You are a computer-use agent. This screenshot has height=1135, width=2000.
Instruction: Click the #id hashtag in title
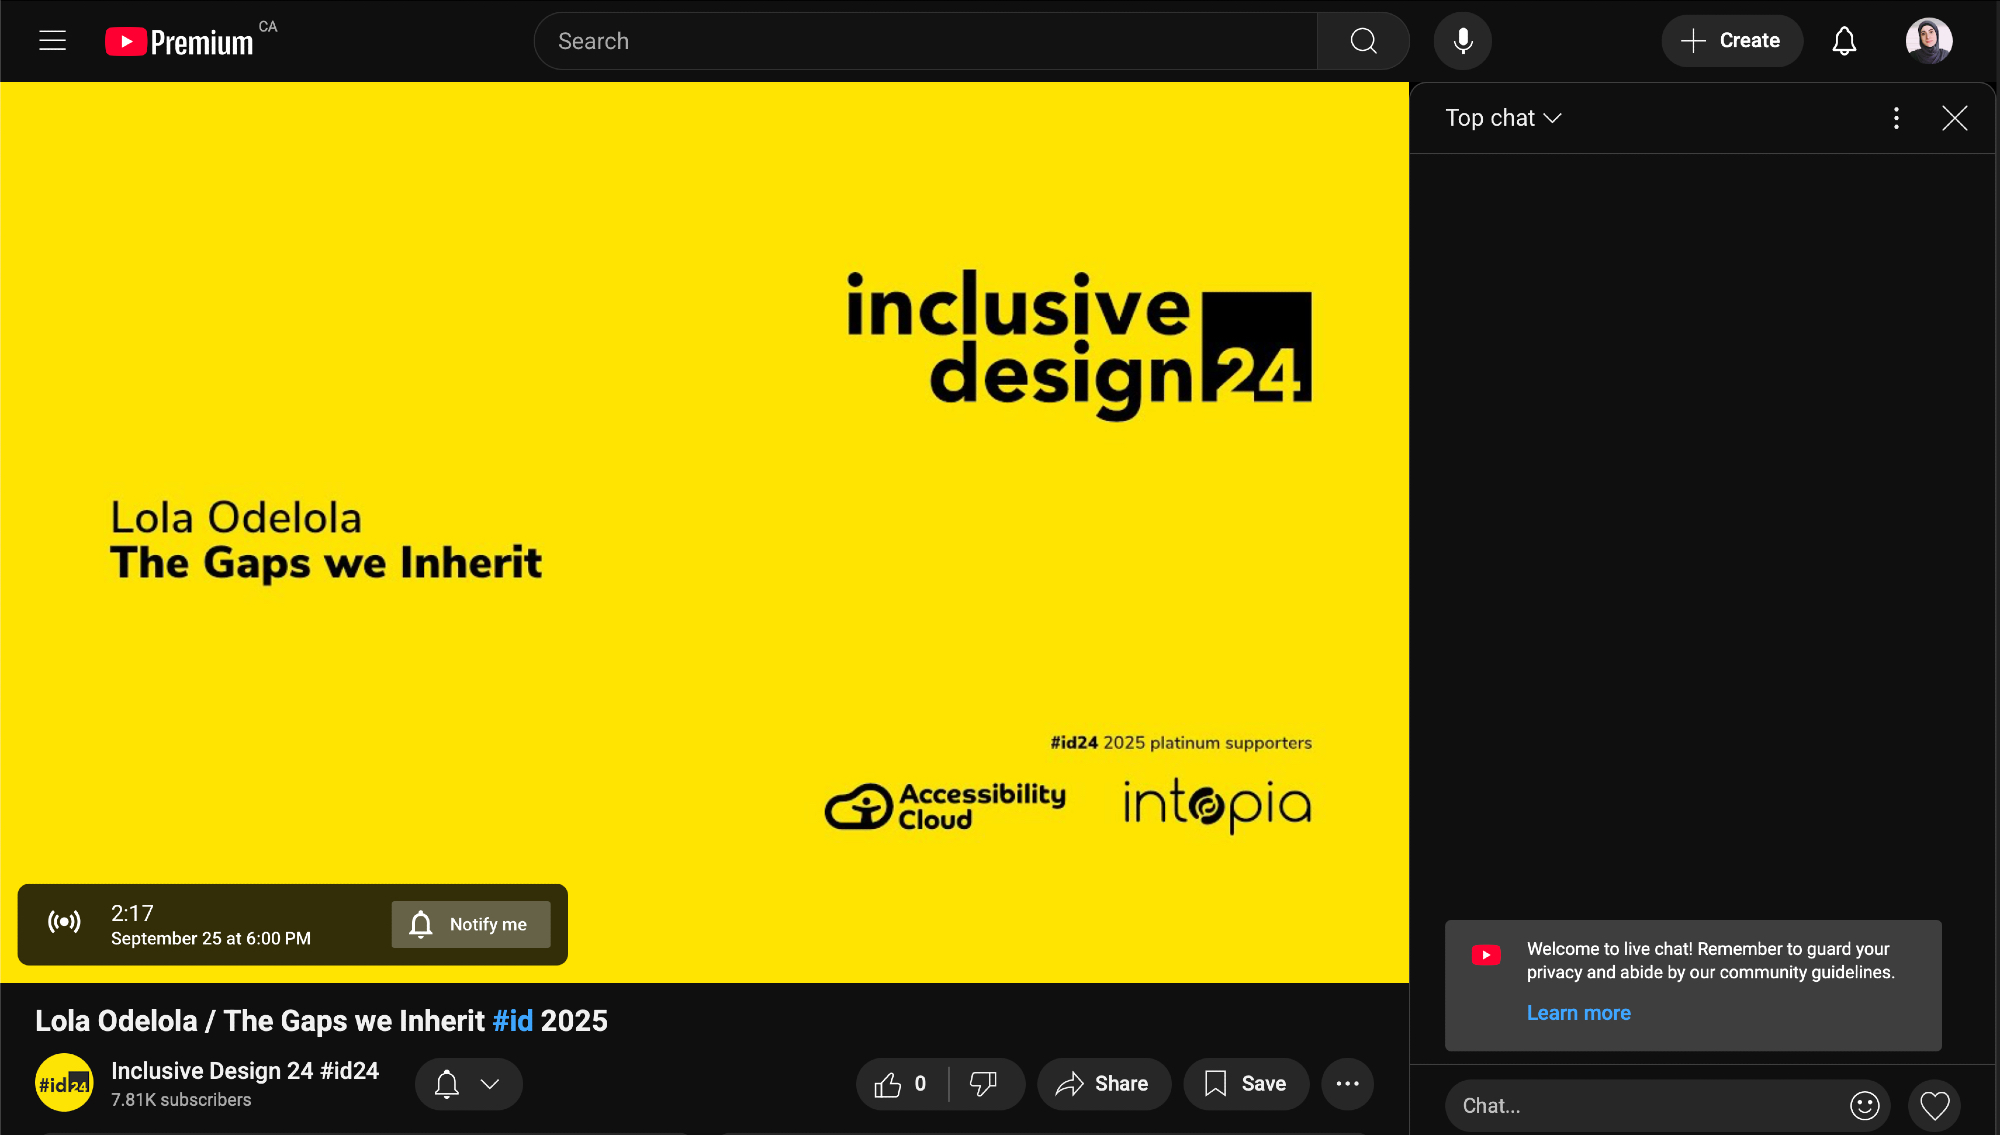pos(512,1021)
